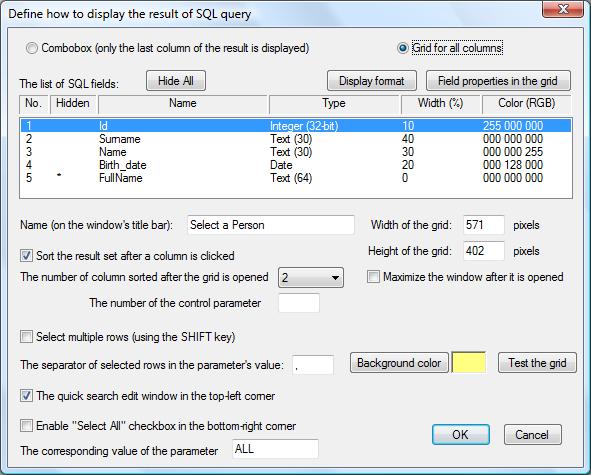Screen dimensions: 591x475
Task: Click the yellow background color swatch
Action: 469,363
